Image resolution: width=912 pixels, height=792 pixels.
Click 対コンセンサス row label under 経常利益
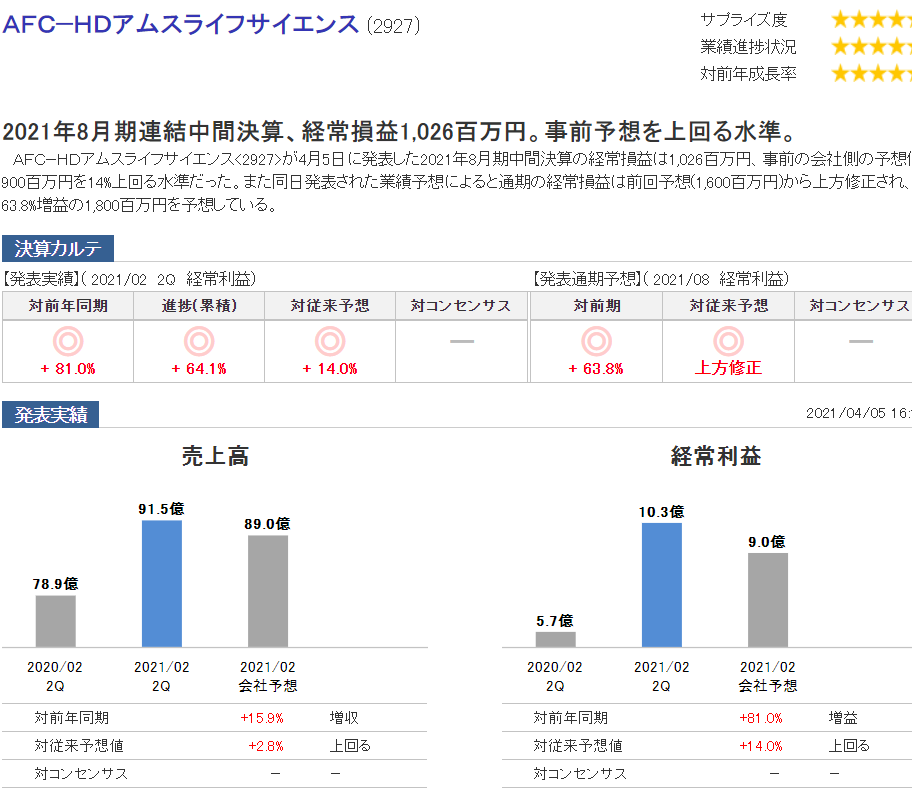click(580, 774)
